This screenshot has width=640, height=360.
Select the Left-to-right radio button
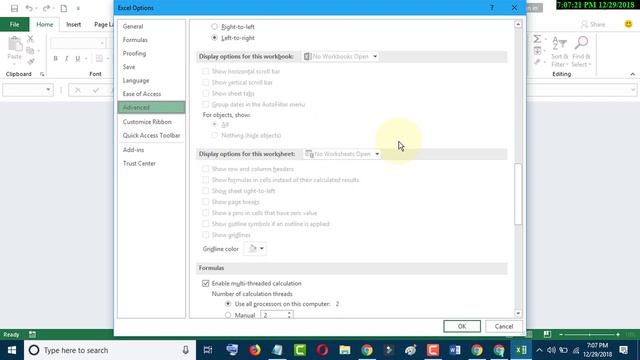tap(214, 38)
